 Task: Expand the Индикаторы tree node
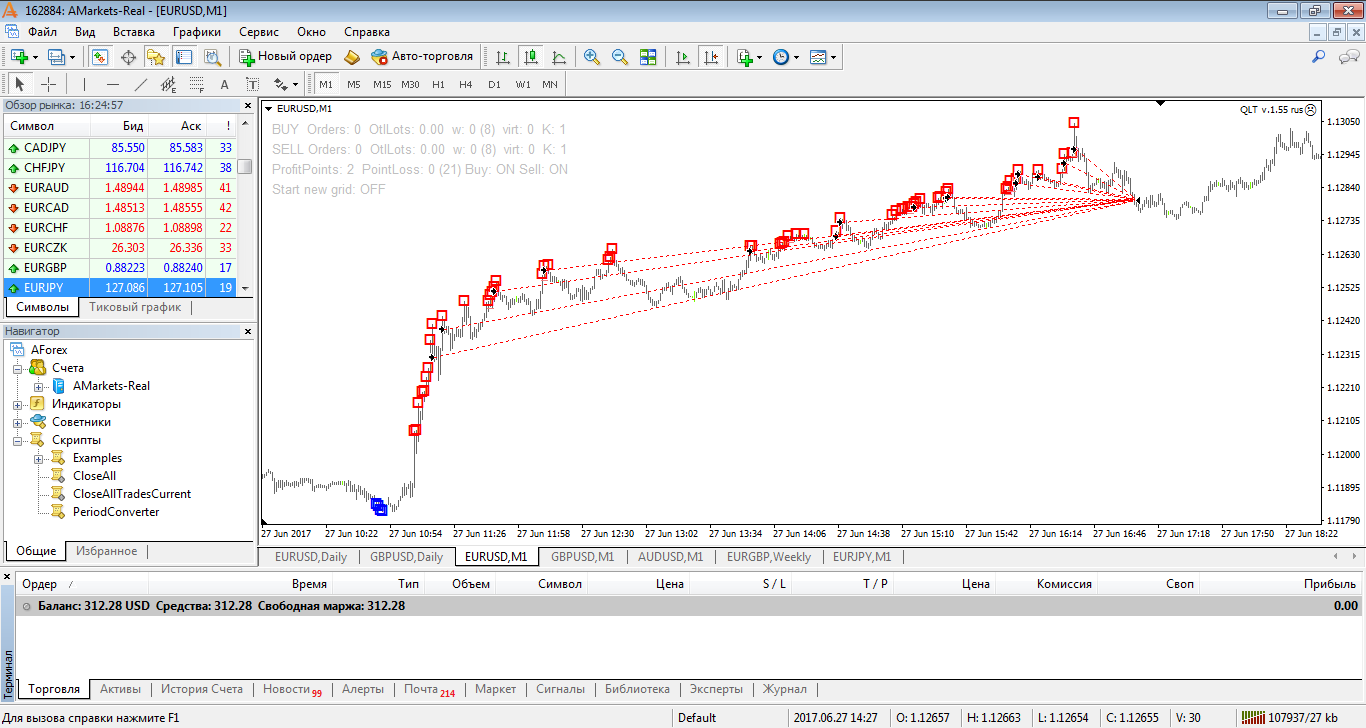point(18,404)
